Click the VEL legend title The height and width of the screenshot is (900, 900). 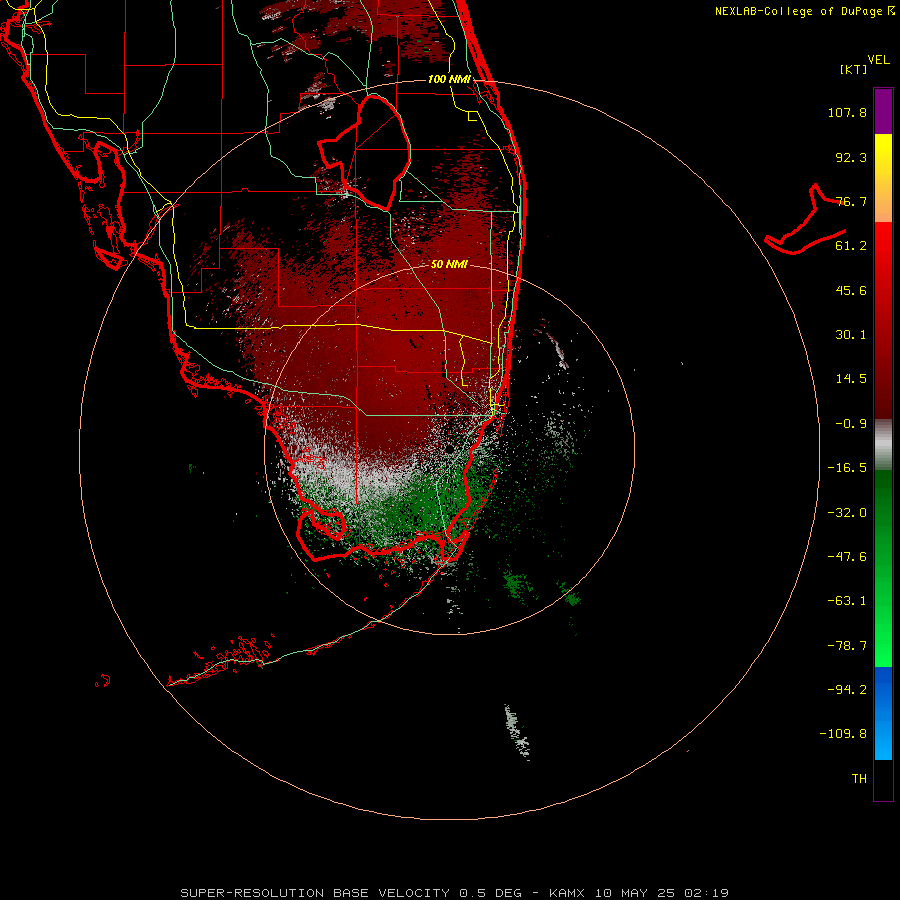878,60
